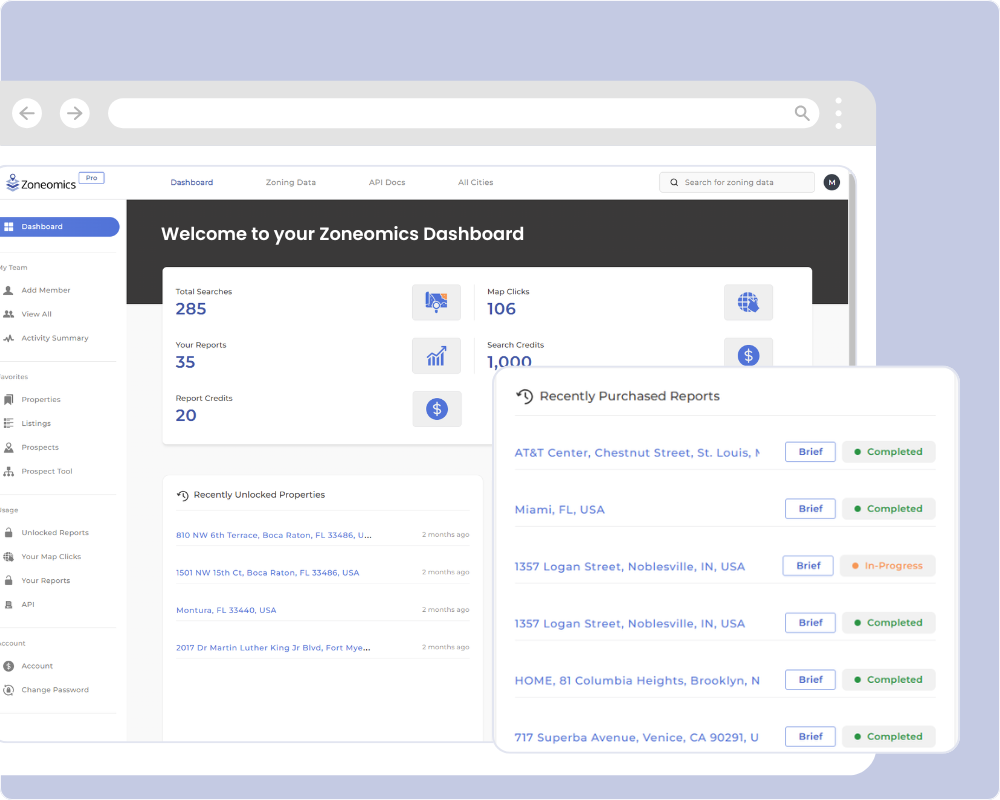1000x800 pixels.
Task: Click the Your Reports lock icon in sidebar
Action: coord(8,580)
